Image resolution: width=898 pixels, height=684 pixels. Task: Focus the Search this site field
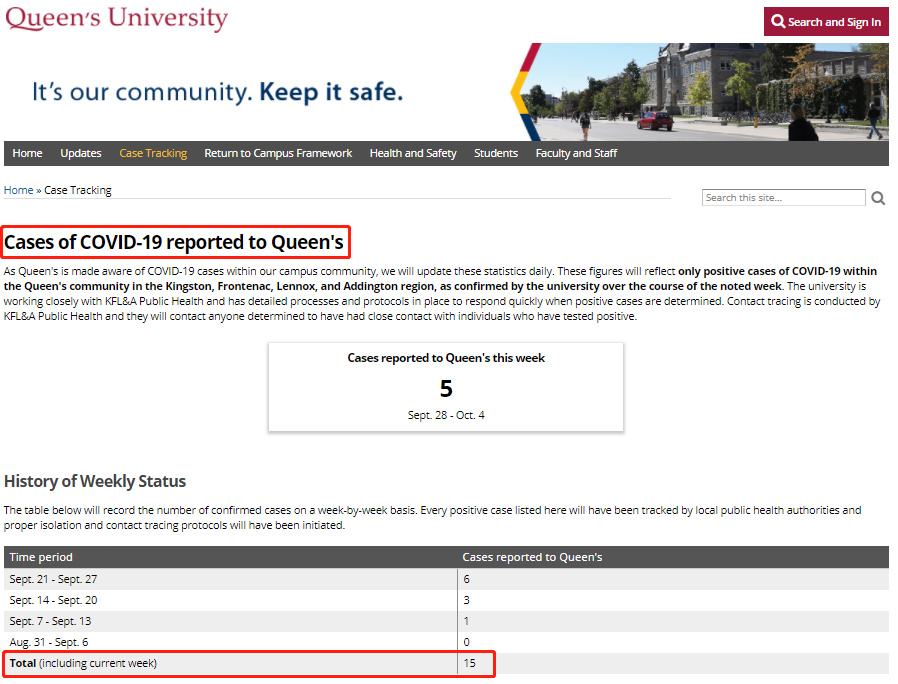pos(783,198)
